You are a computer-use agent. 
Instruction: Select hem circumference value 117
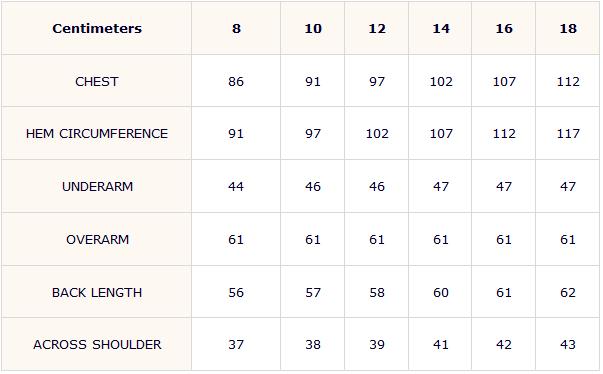click(568, 134)
